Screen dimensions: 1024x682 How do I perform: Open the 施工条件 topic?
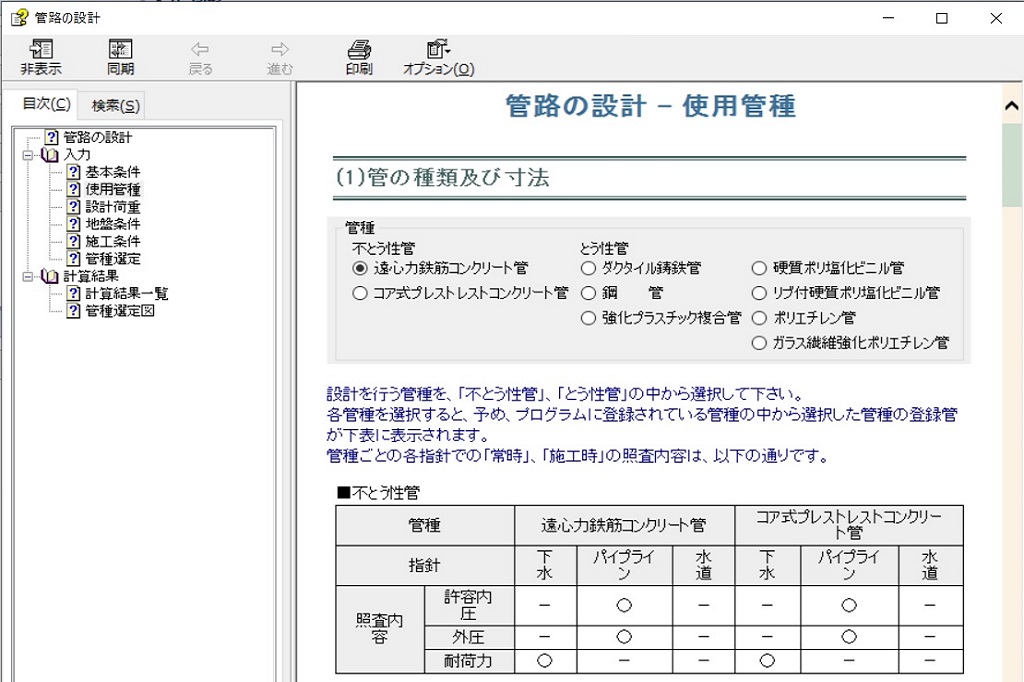tap(113, 241)
